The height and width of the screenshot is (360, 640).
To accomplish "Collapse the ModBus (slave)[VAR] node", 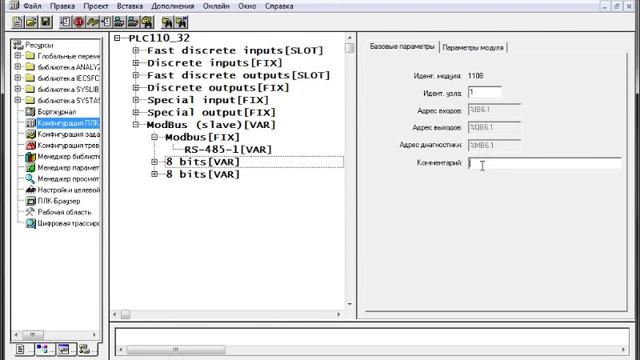I will 136,125.
